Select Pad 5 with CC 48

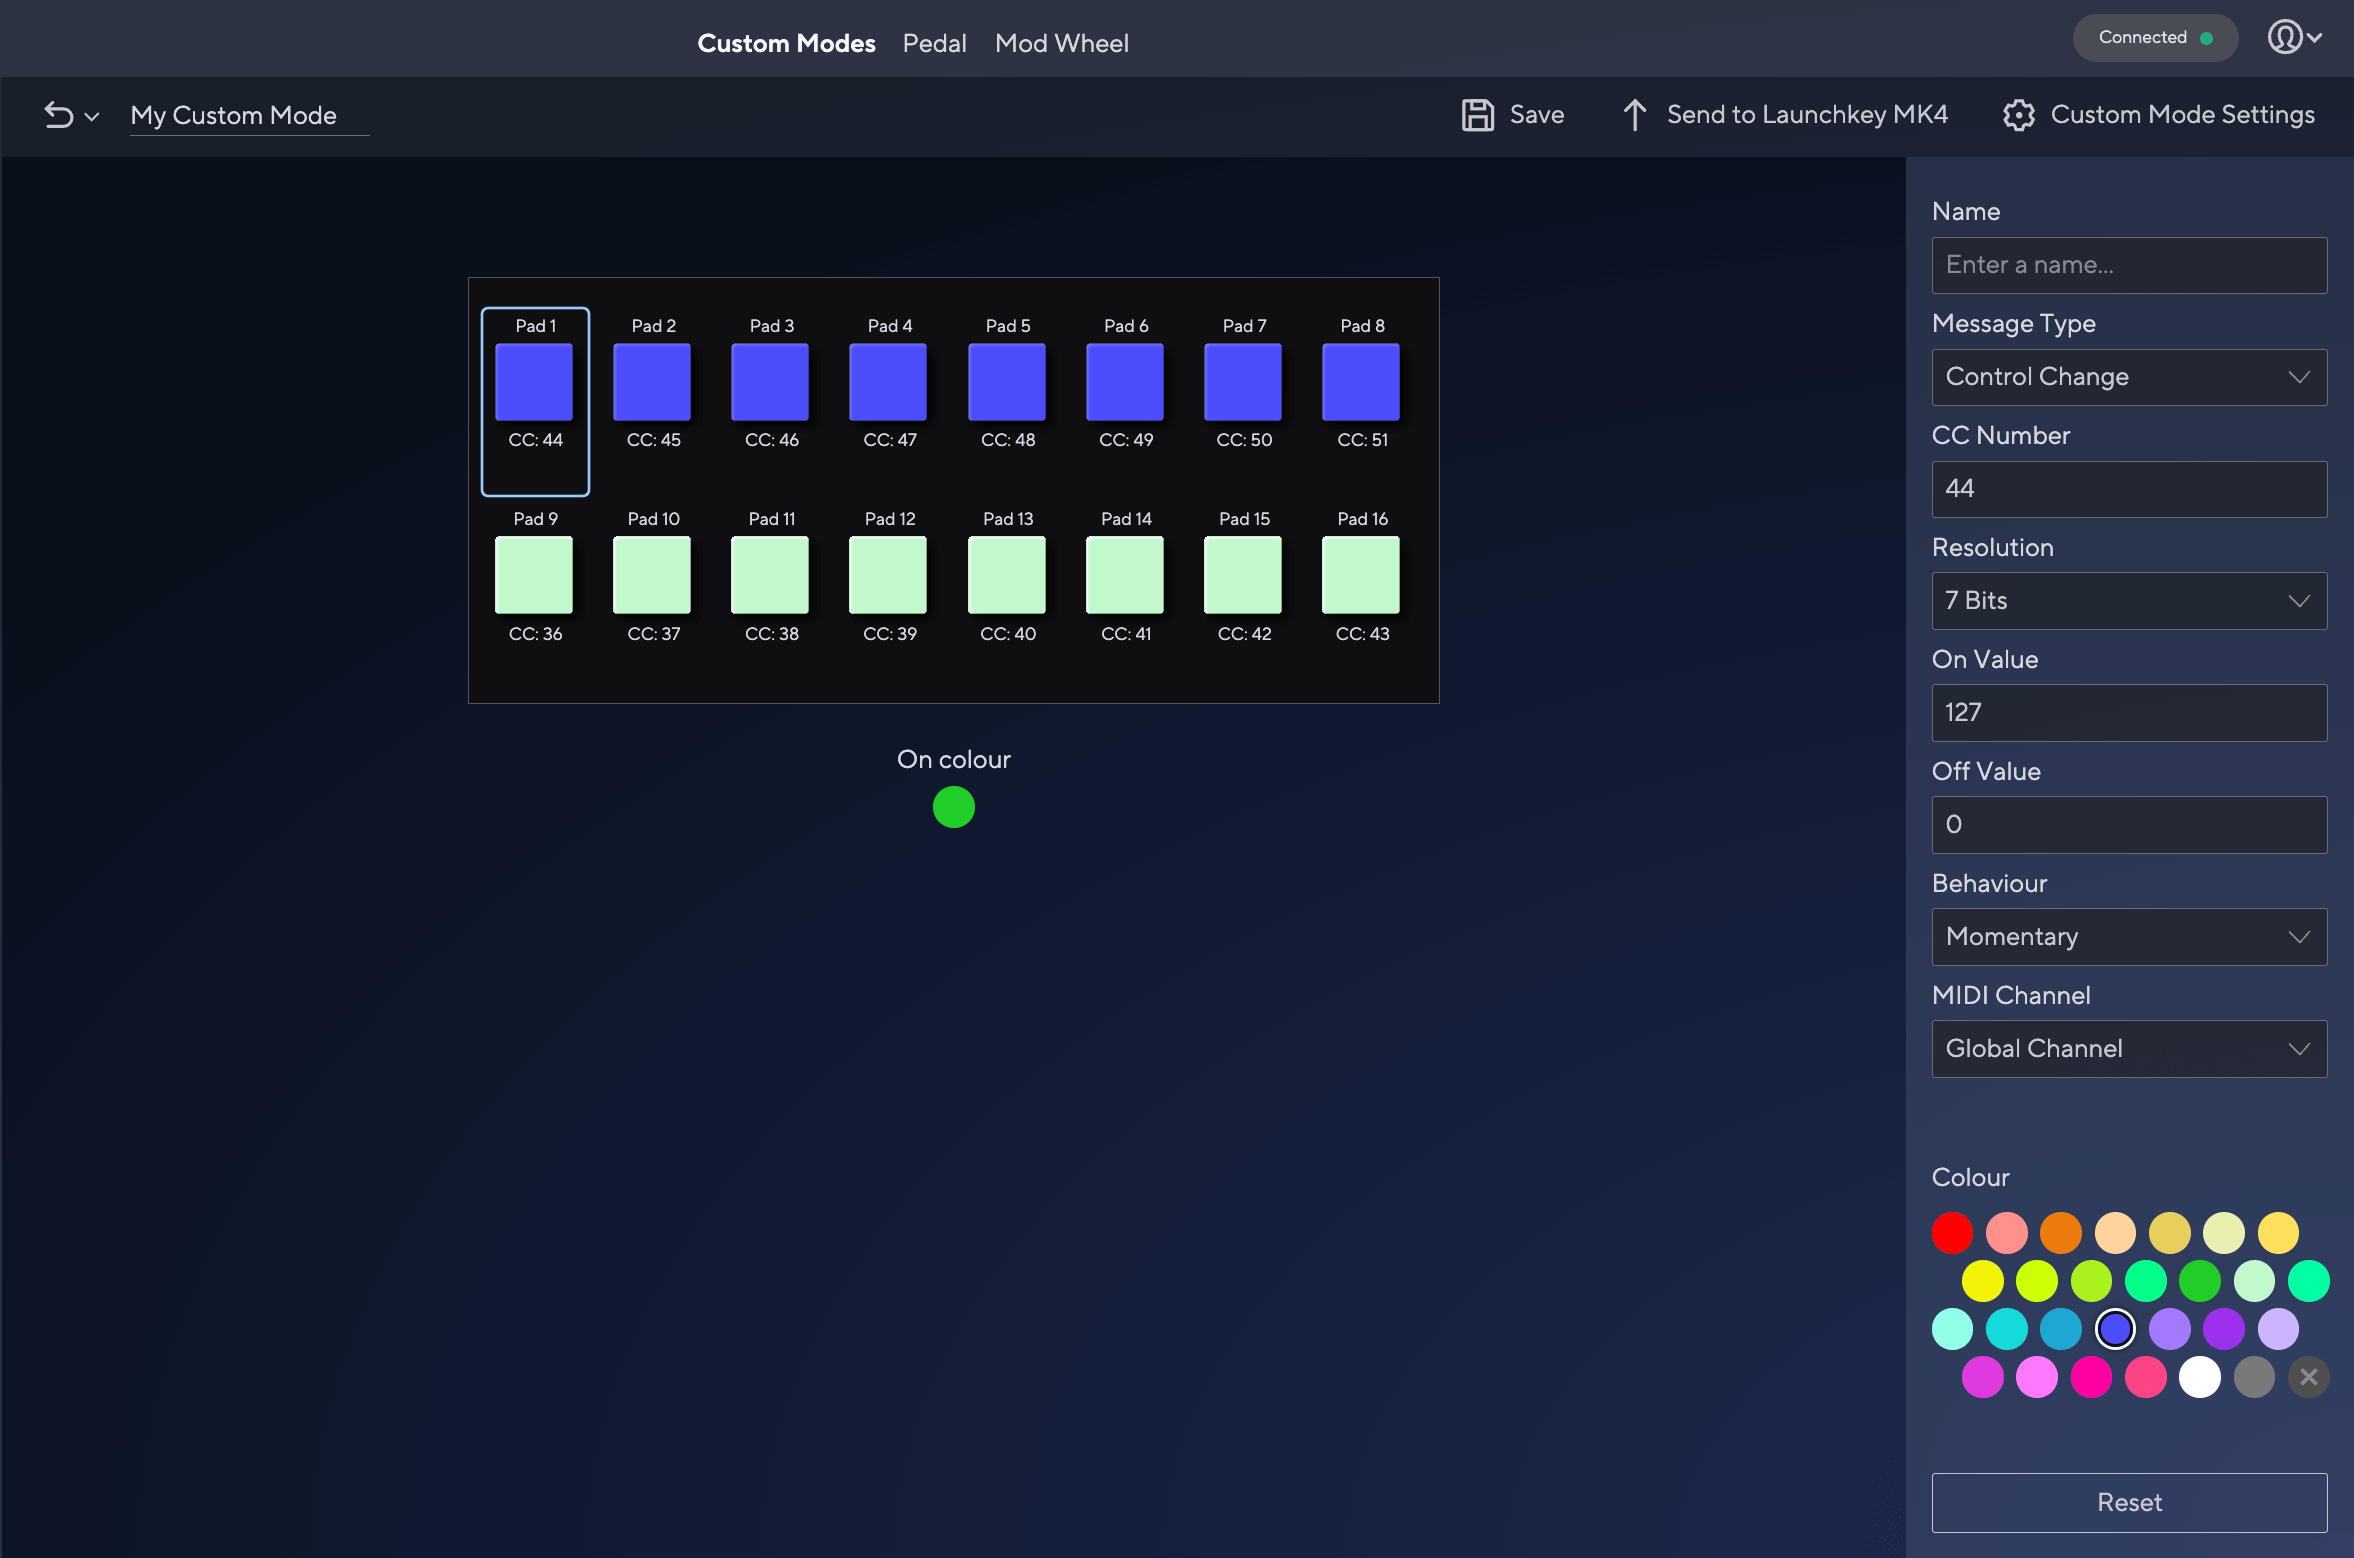point(1007,383)
